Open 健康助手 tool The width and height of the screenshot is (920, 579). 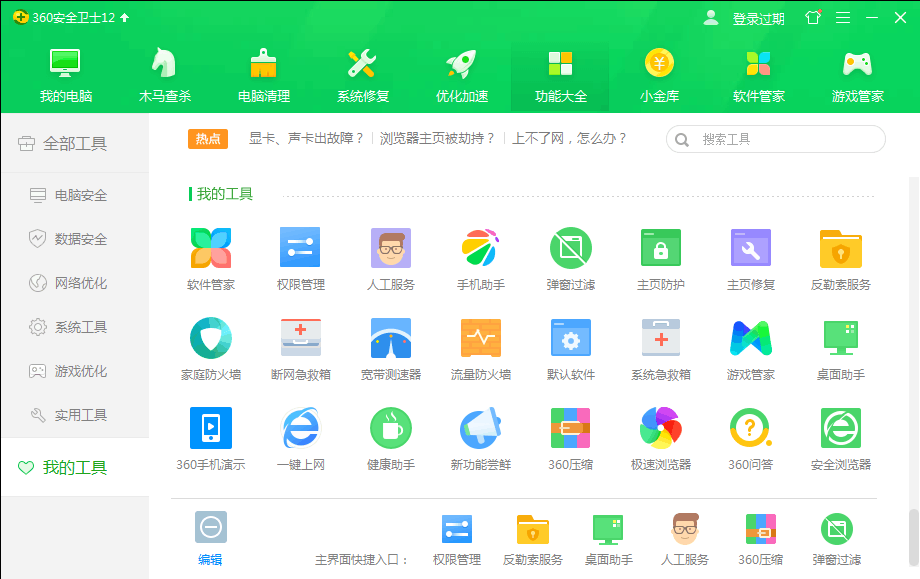[x=391, y=428]
